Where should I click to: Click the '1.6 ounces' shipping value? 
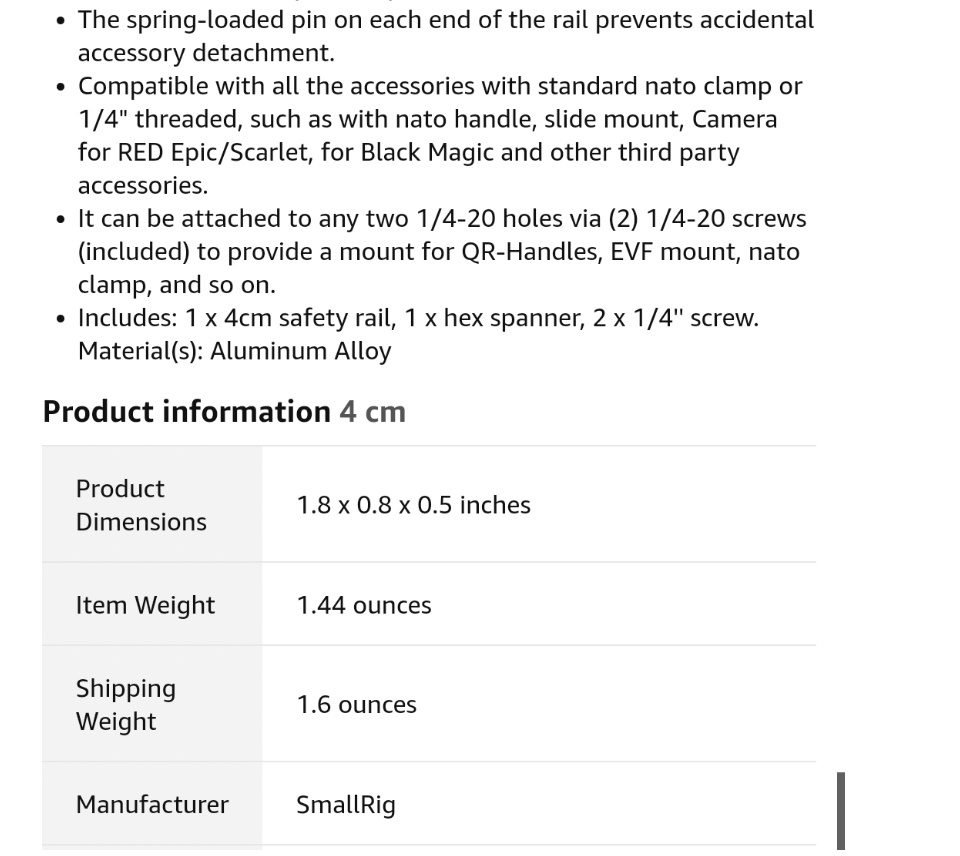[x=356, y=704]
